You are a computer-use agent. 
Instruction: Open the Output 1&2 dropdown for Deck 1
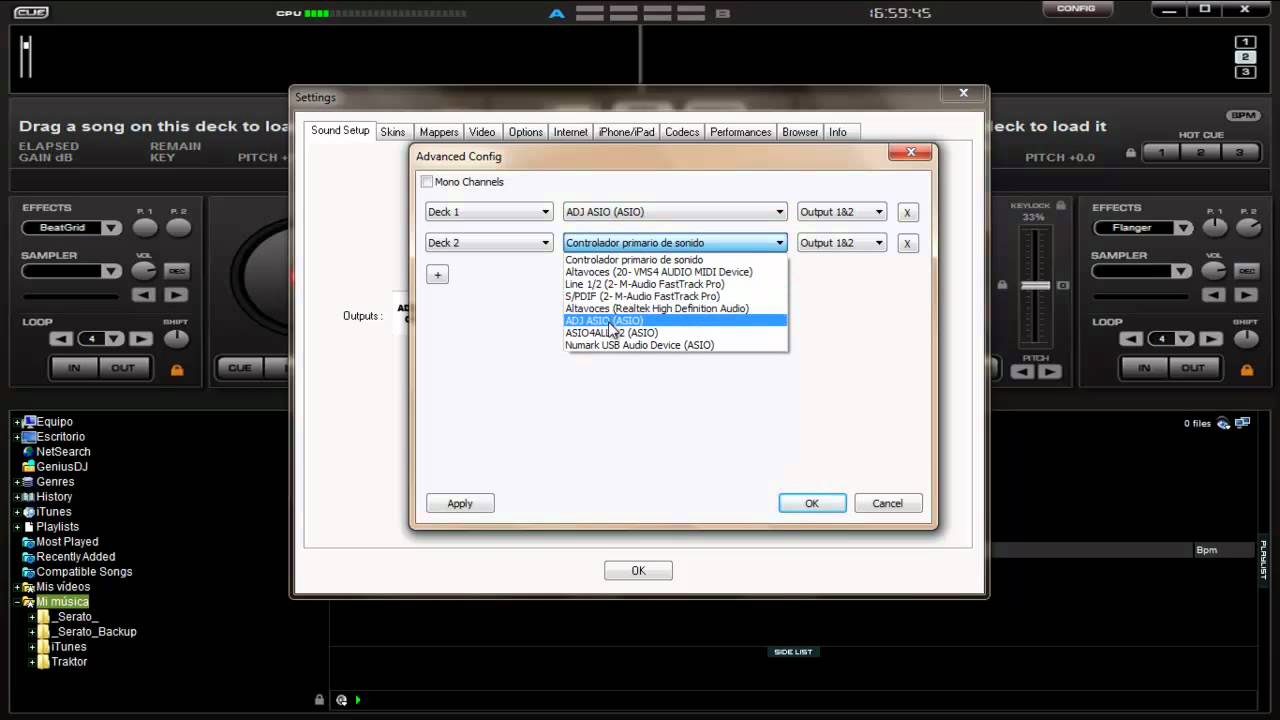click(842, 212)
